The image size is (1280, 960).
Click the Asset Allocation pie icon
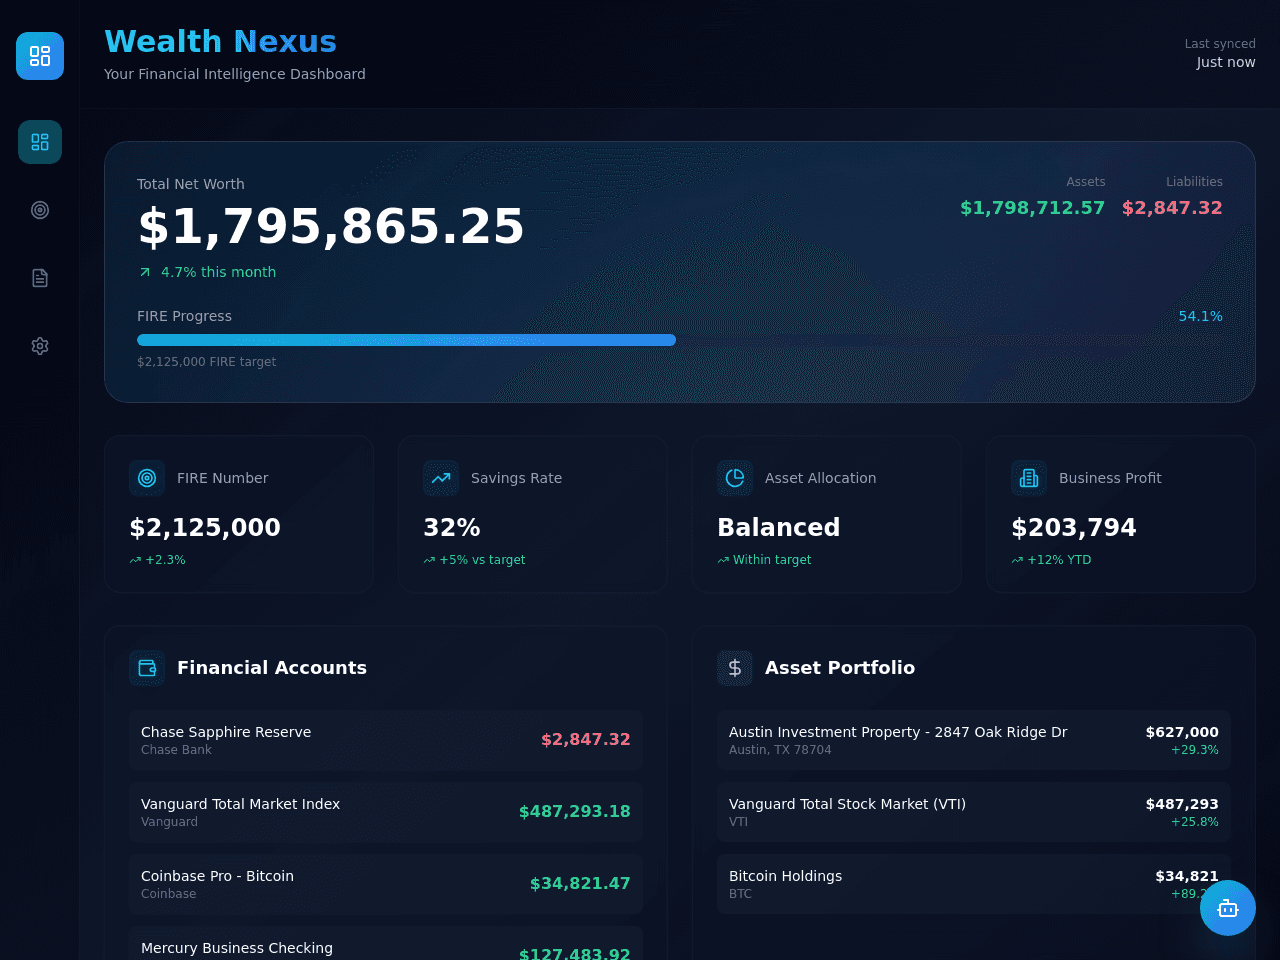[x=735, y=478]
